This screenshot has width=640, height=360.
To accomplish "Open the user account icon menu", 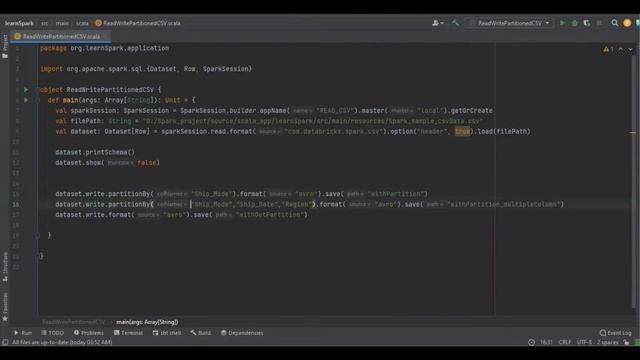I will pos(438,23).
